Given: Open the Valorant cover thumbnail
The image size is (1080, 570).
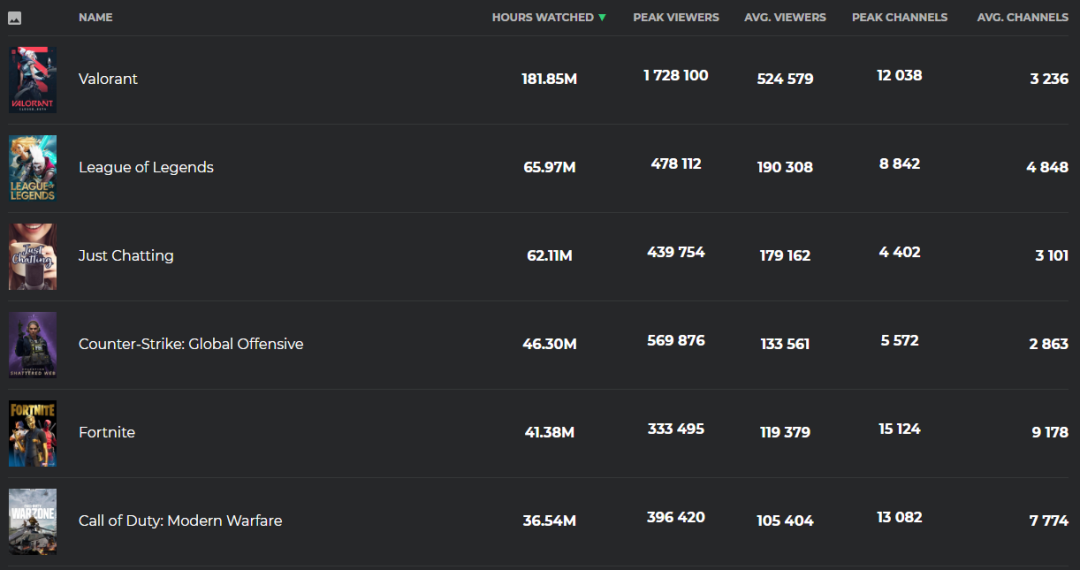Looking at the screenshot, I should point(33,80).
